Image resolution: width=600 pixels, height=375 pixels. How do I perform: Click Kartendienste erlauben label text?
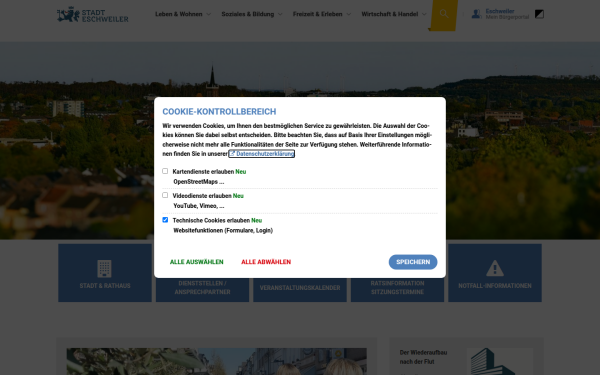pyautogui.click(x=203, y=171)
